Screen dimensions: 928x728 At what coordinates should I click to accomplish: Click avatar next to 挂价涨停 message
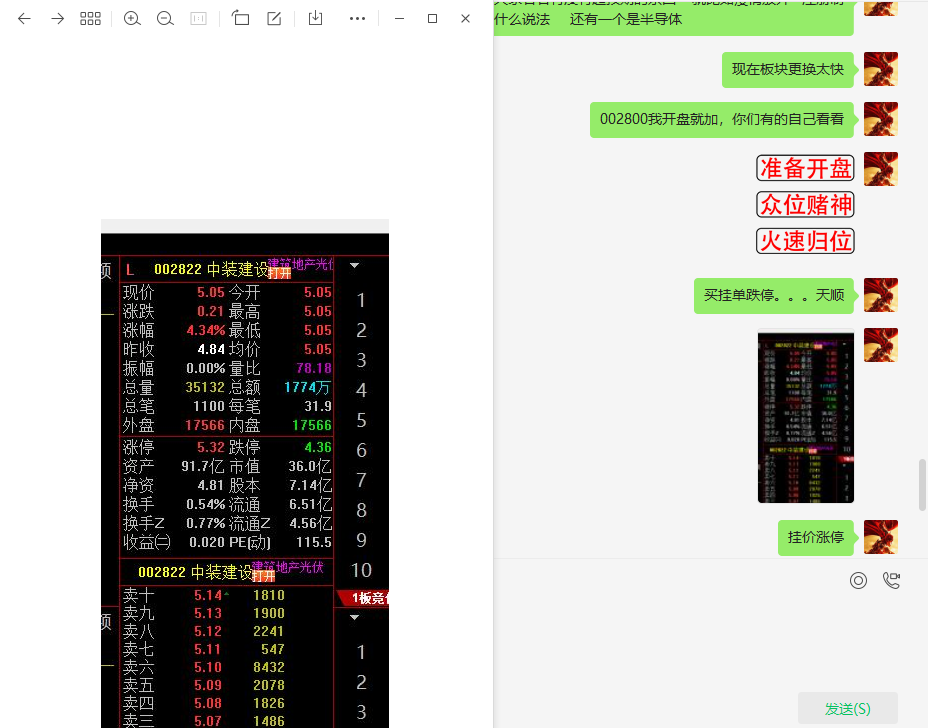point(881,537)
